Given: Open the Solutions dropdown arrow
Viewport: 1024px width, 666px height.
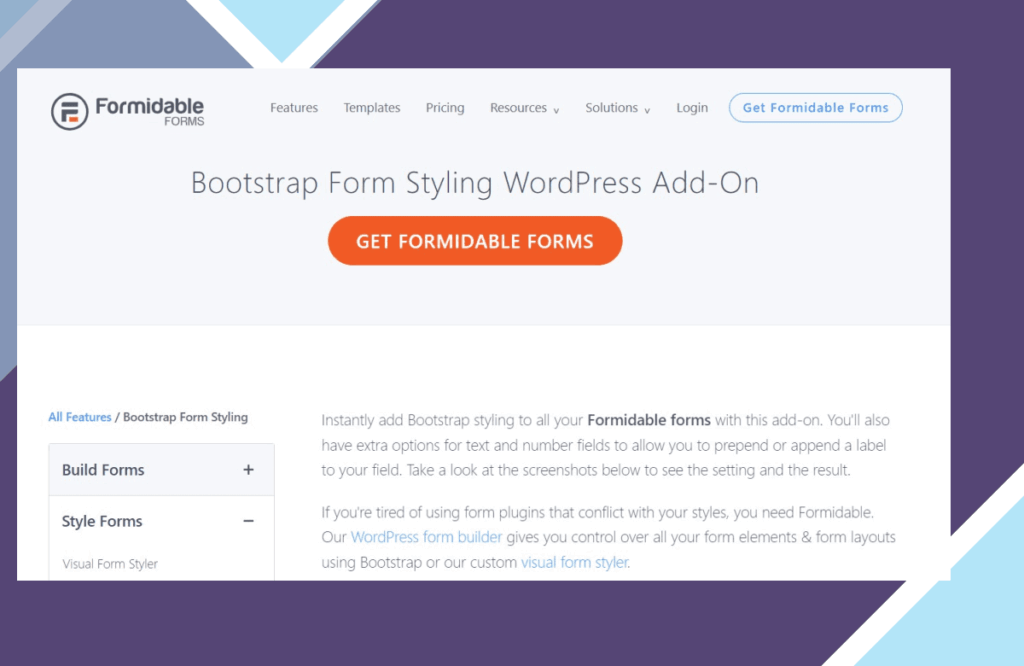Looking at the screenshot, I should [x=647, y=110].
